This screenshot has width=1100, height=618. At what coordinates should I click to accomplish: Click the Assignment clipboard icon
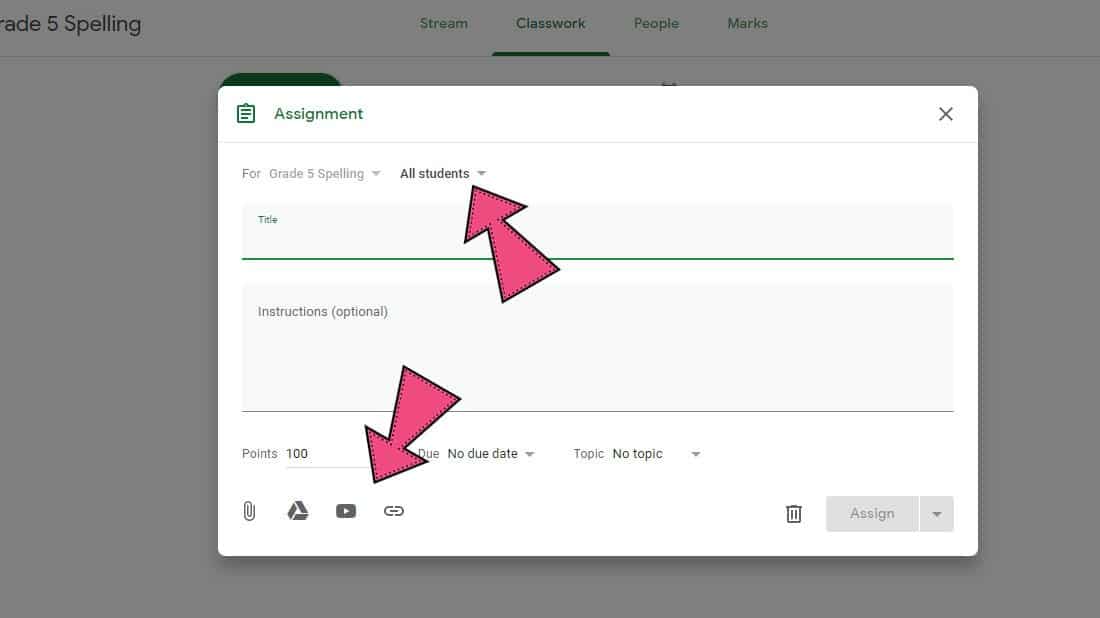coord(246,114)
